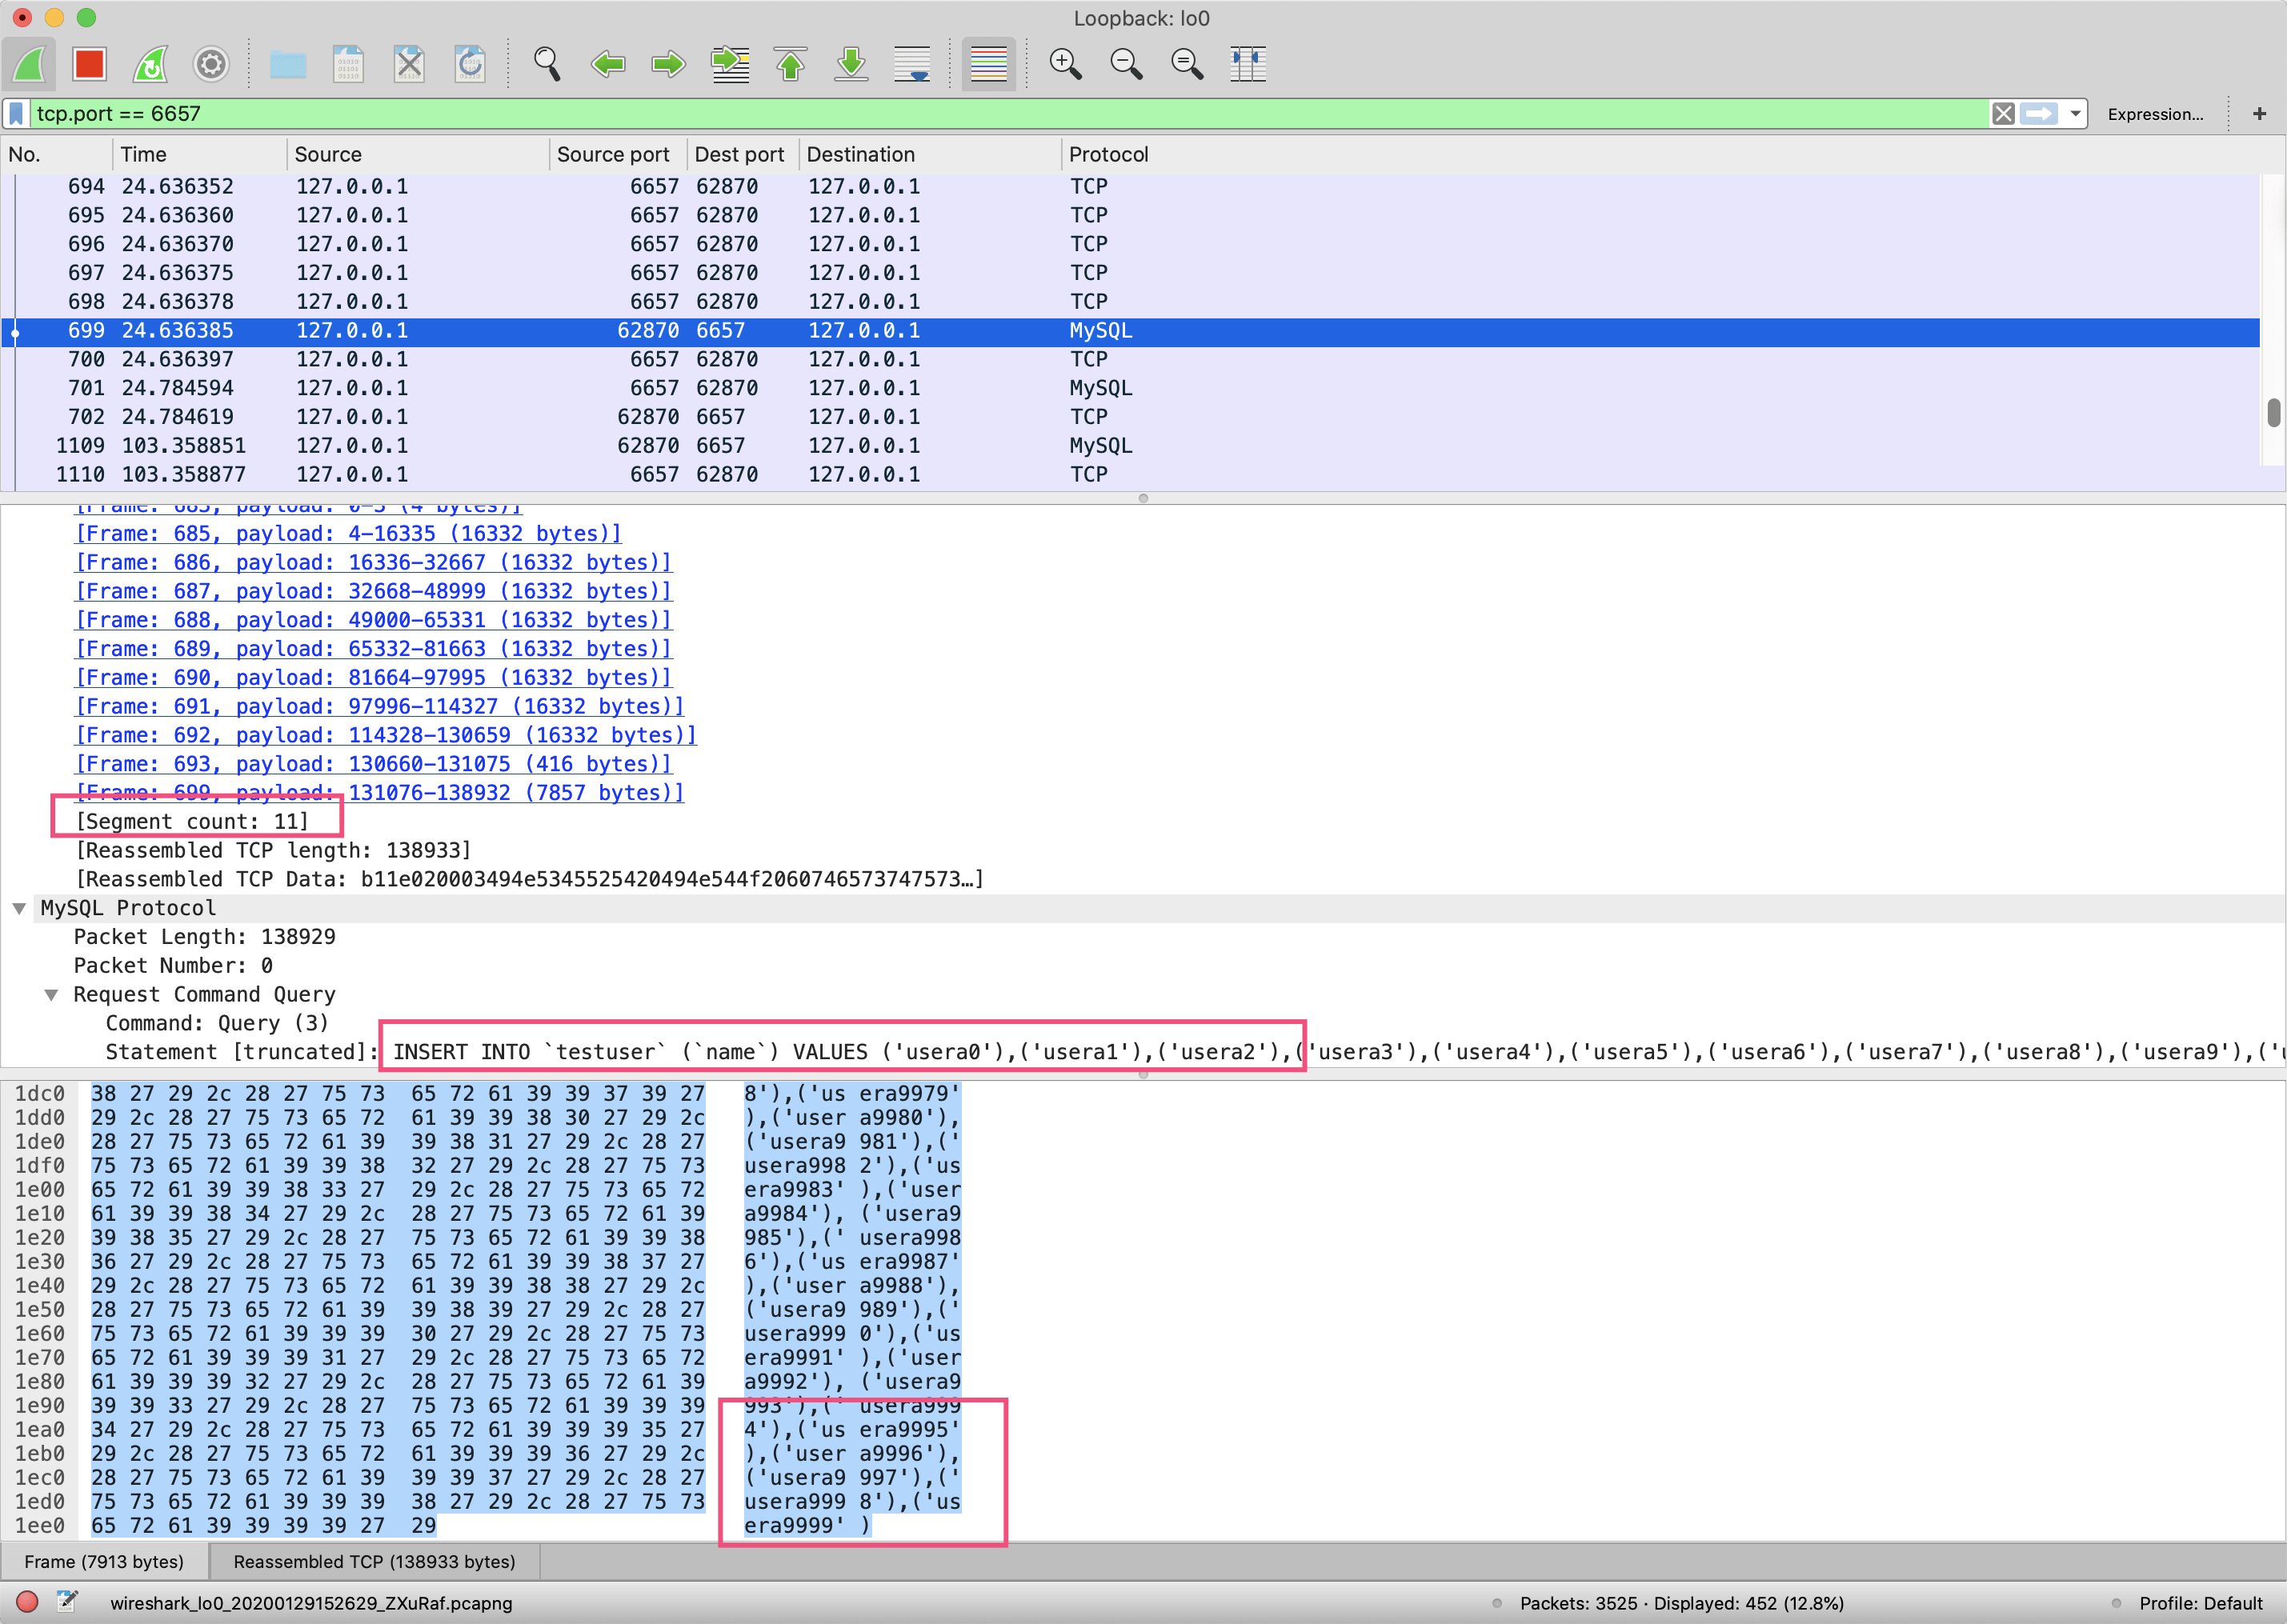Viewport: 2287px width, 1624px height.
Task: Jump to the first packet icon
Action: tap(791, 65)
